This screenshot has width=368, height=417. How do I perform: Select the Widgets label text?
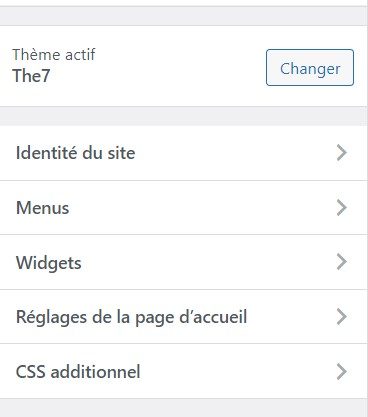(49, 263)
